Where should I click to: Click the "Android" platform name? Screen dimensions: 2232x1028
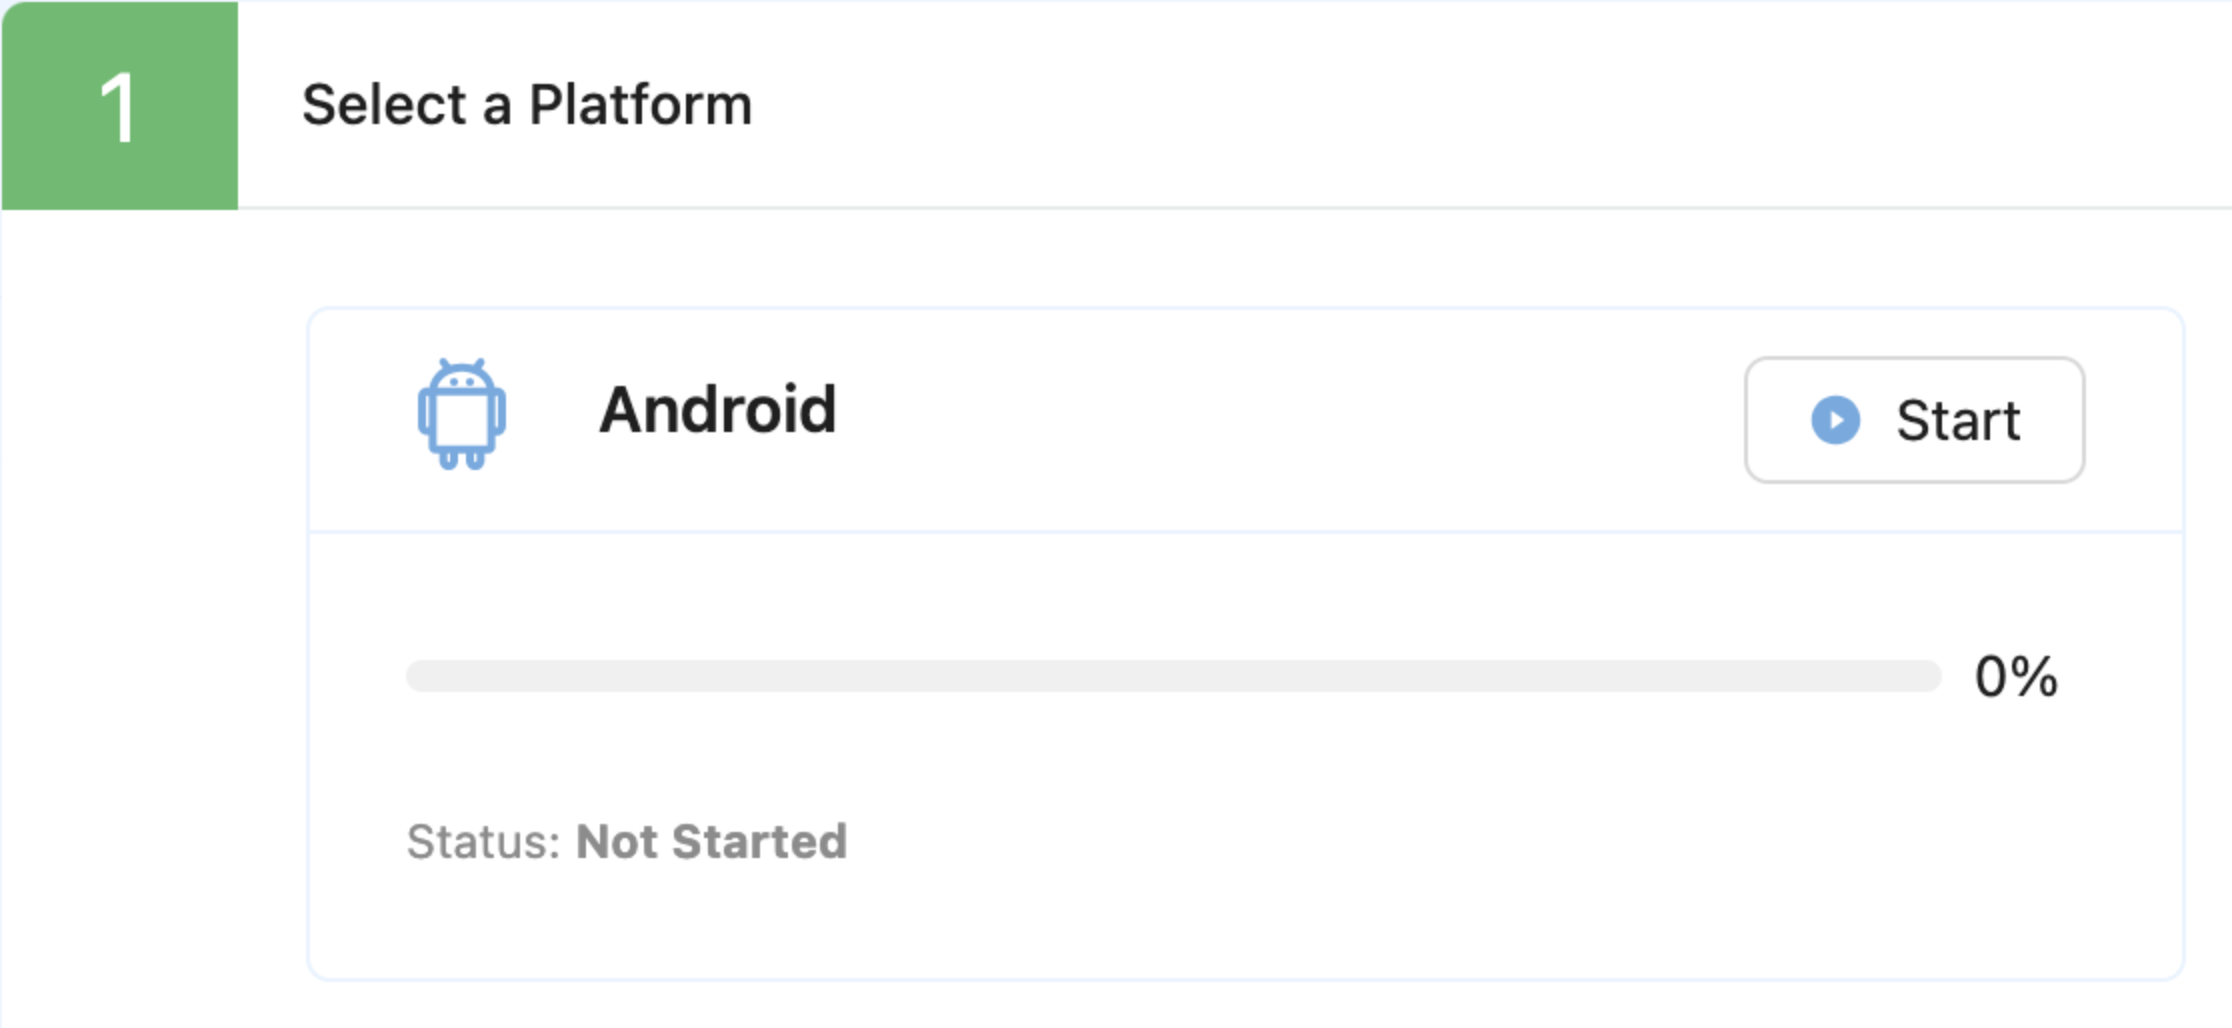(717, 410)
